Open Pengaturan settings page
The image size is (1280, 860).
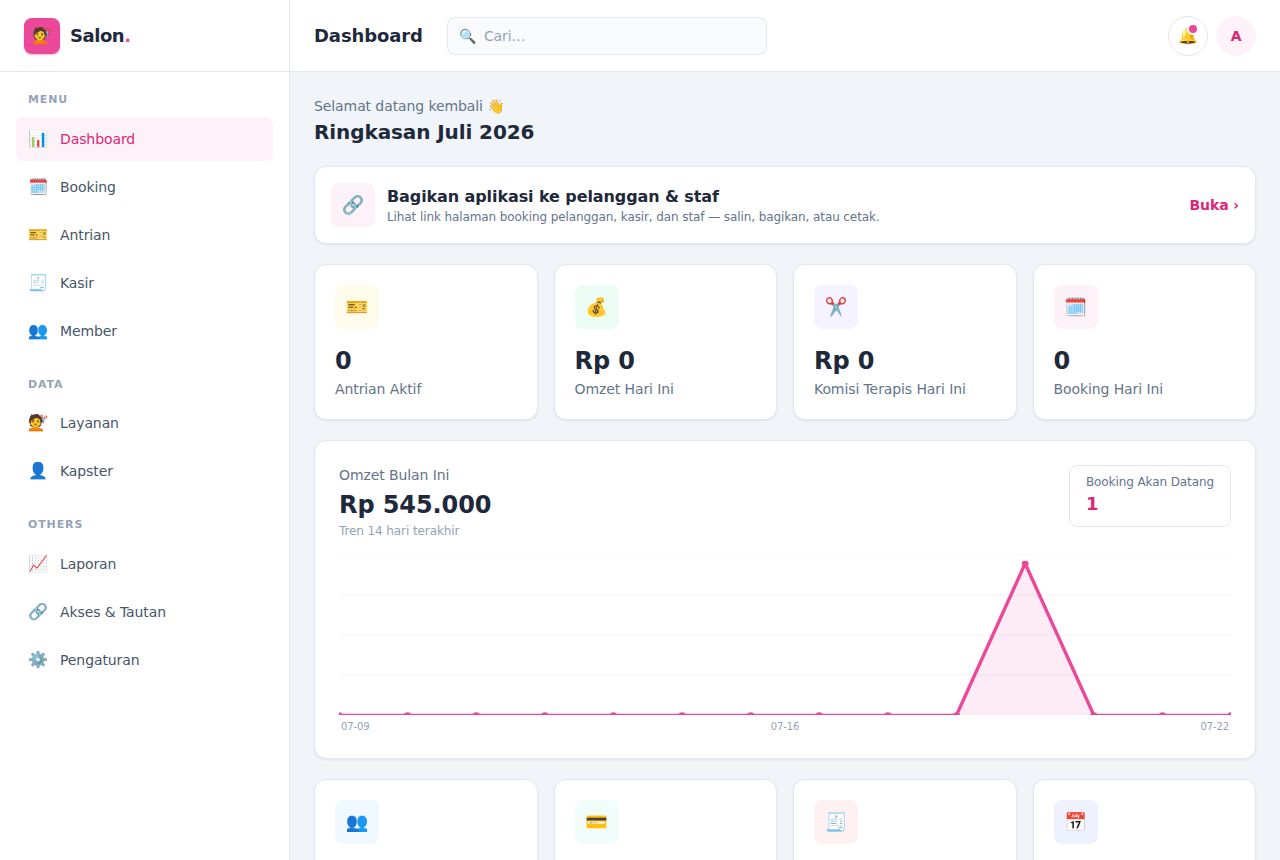[x=144, y=660]
